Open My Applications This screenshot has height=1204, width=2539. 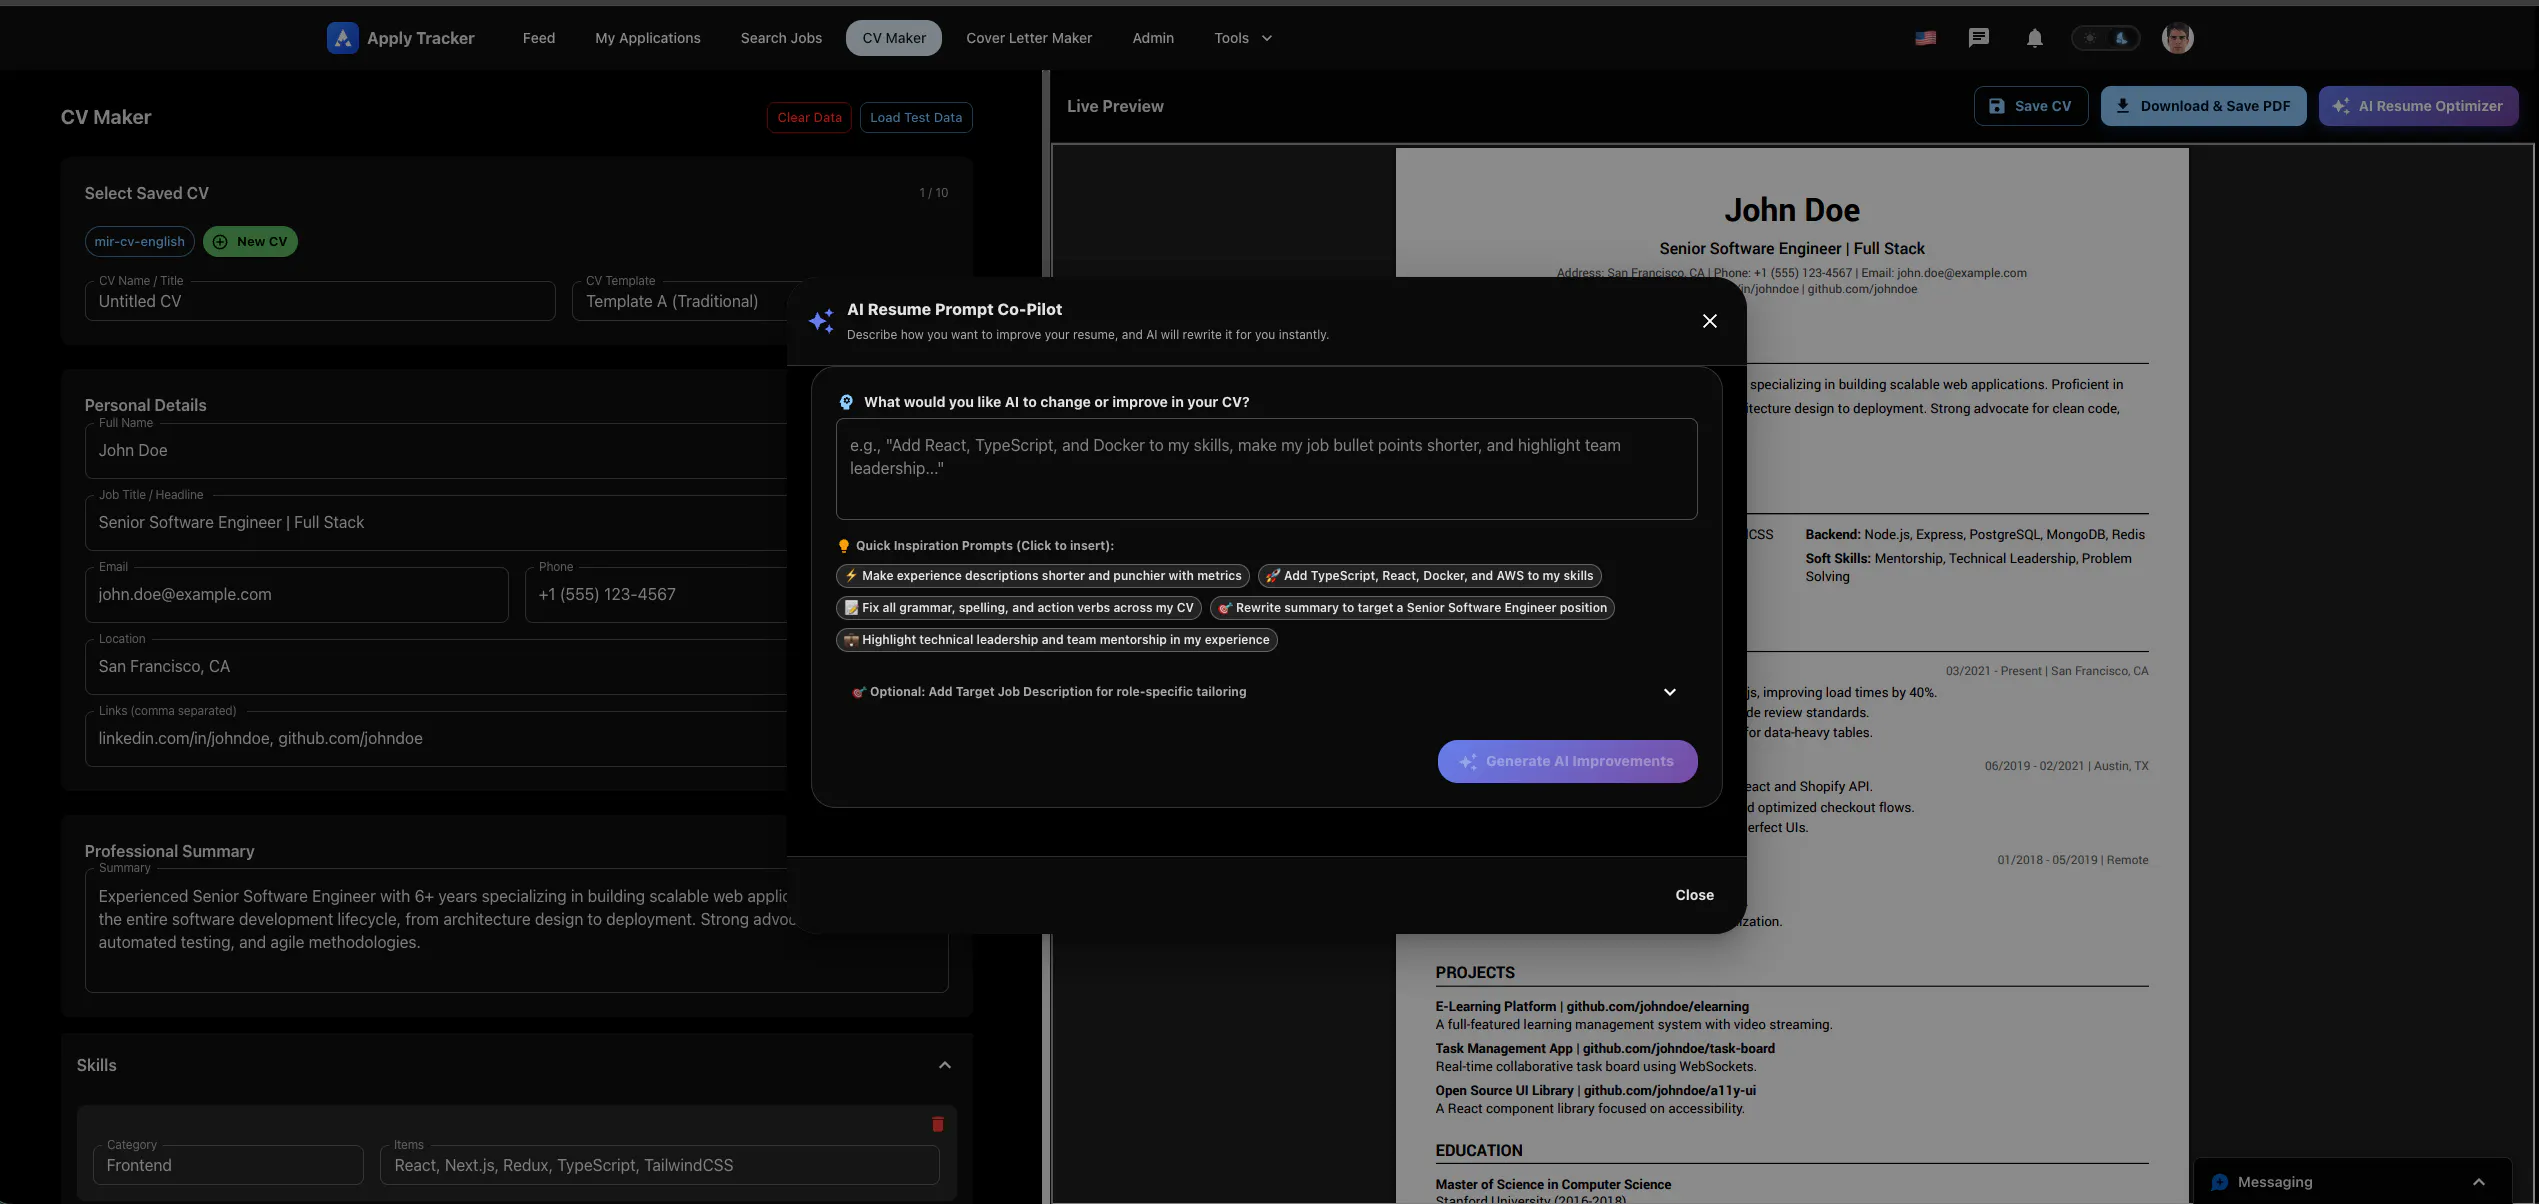(x=647, y=38)
